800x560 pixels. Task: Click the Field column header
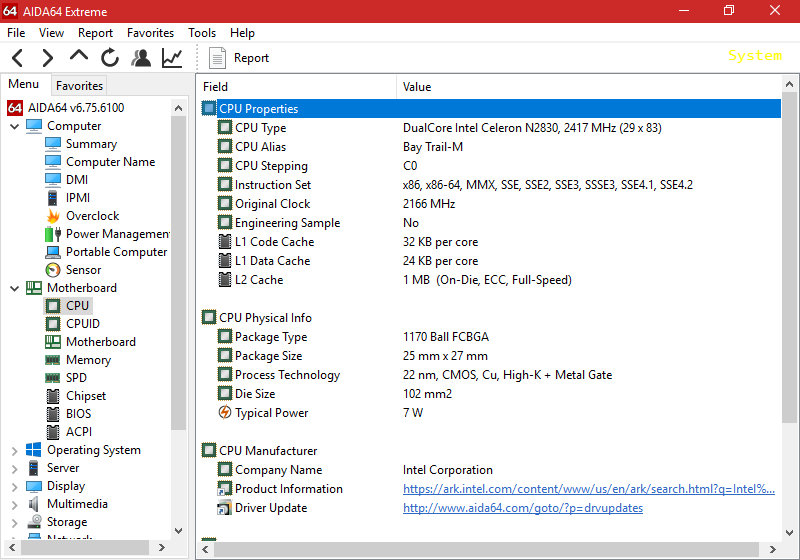297,87
